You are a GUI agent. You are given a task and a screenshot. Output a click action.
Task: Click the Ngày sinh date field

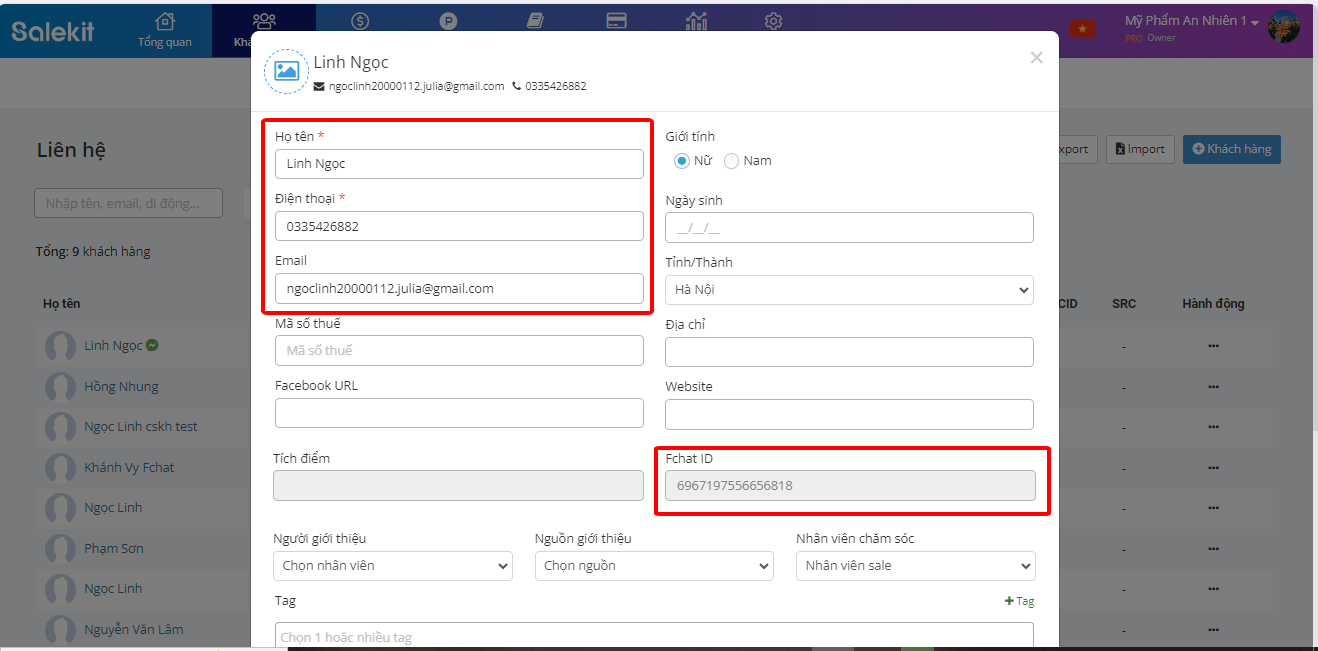849,228
